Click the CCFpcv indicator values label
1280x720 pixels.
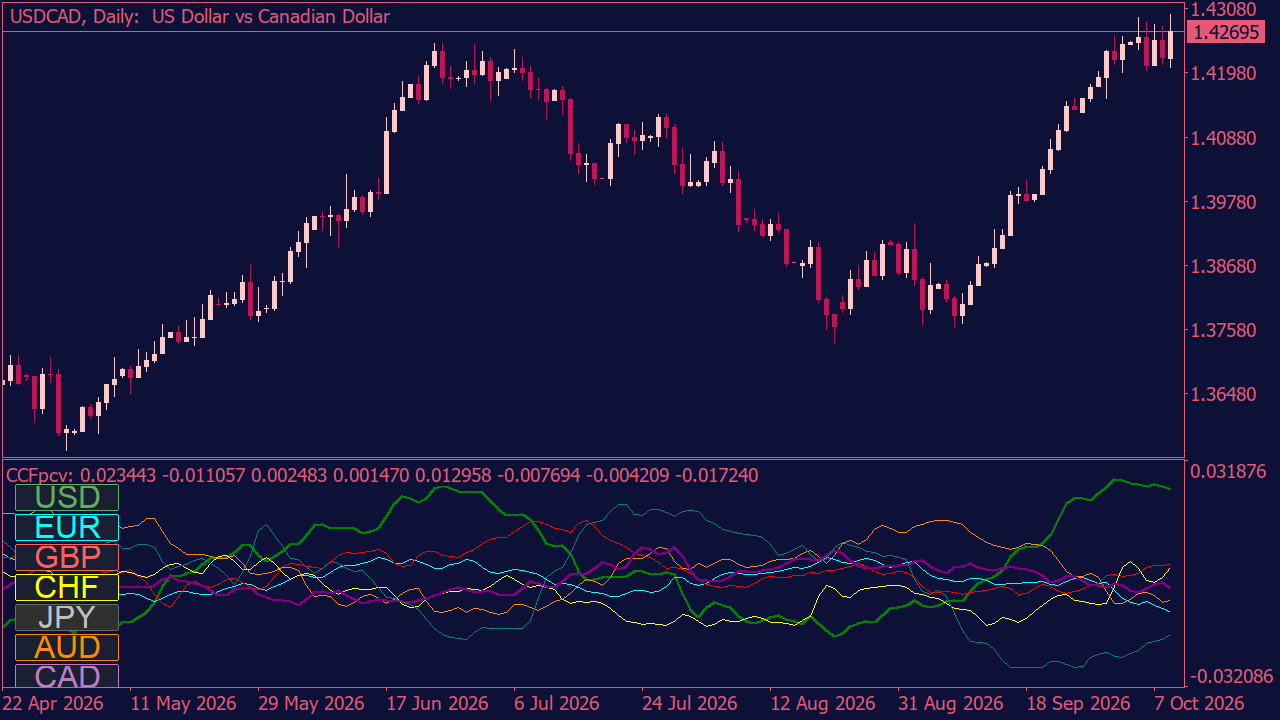pyautogui.click(x=382, y=476)
